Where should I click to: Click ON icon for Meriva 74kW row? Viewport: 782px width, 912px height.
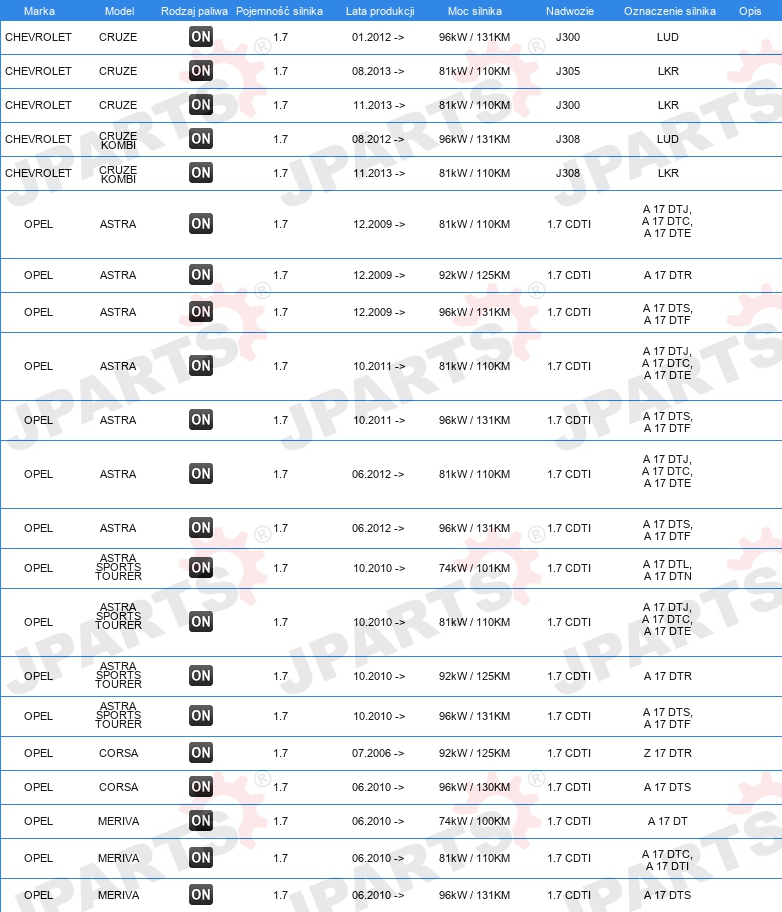click(x=201, y=821)
